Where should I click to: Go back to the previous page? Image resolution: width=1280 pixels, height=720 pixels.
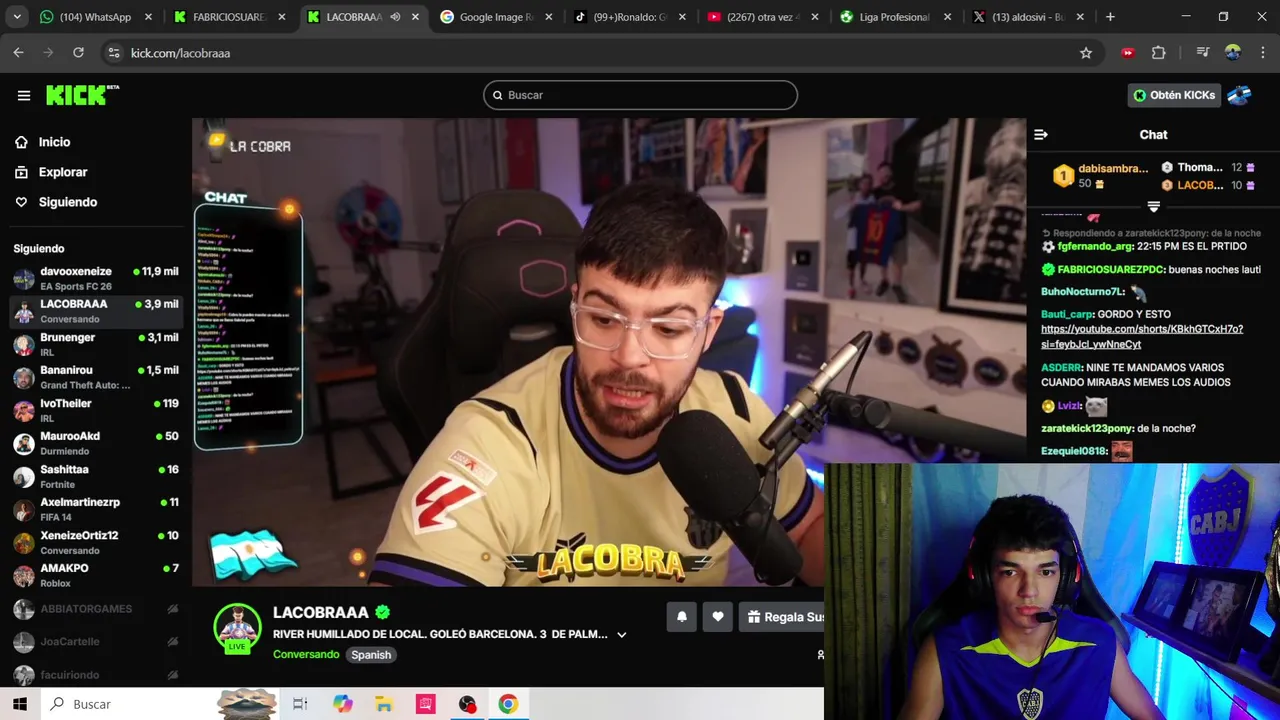tap(19, 53)
